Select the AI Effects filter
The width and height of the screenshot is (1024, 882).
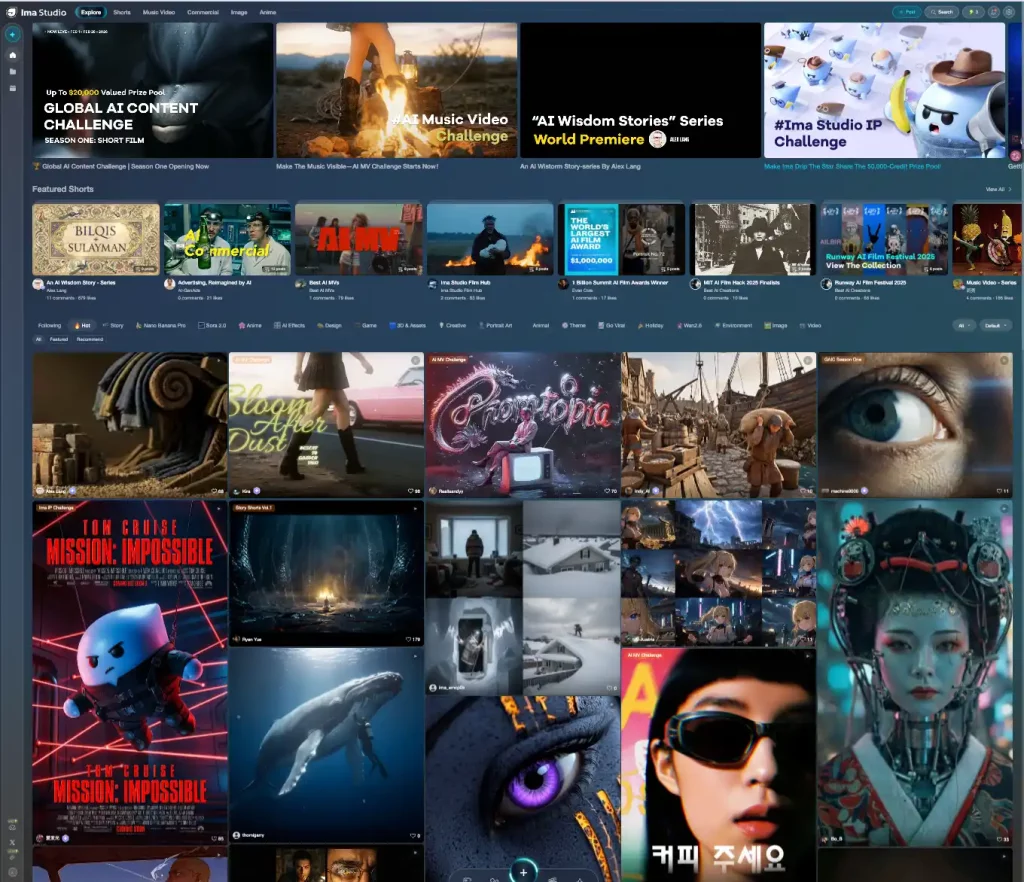click(x=289, y=325)
